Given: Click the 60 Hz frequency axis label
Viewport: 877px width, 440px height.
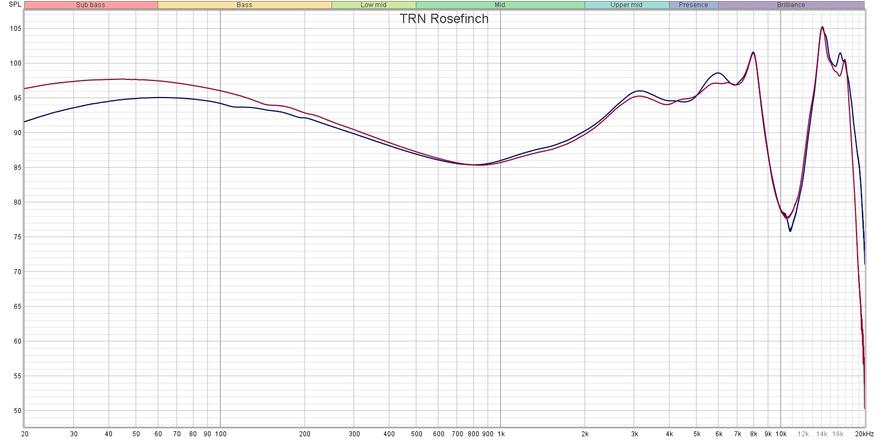Looking at the screenshot, I should point(158,434).
